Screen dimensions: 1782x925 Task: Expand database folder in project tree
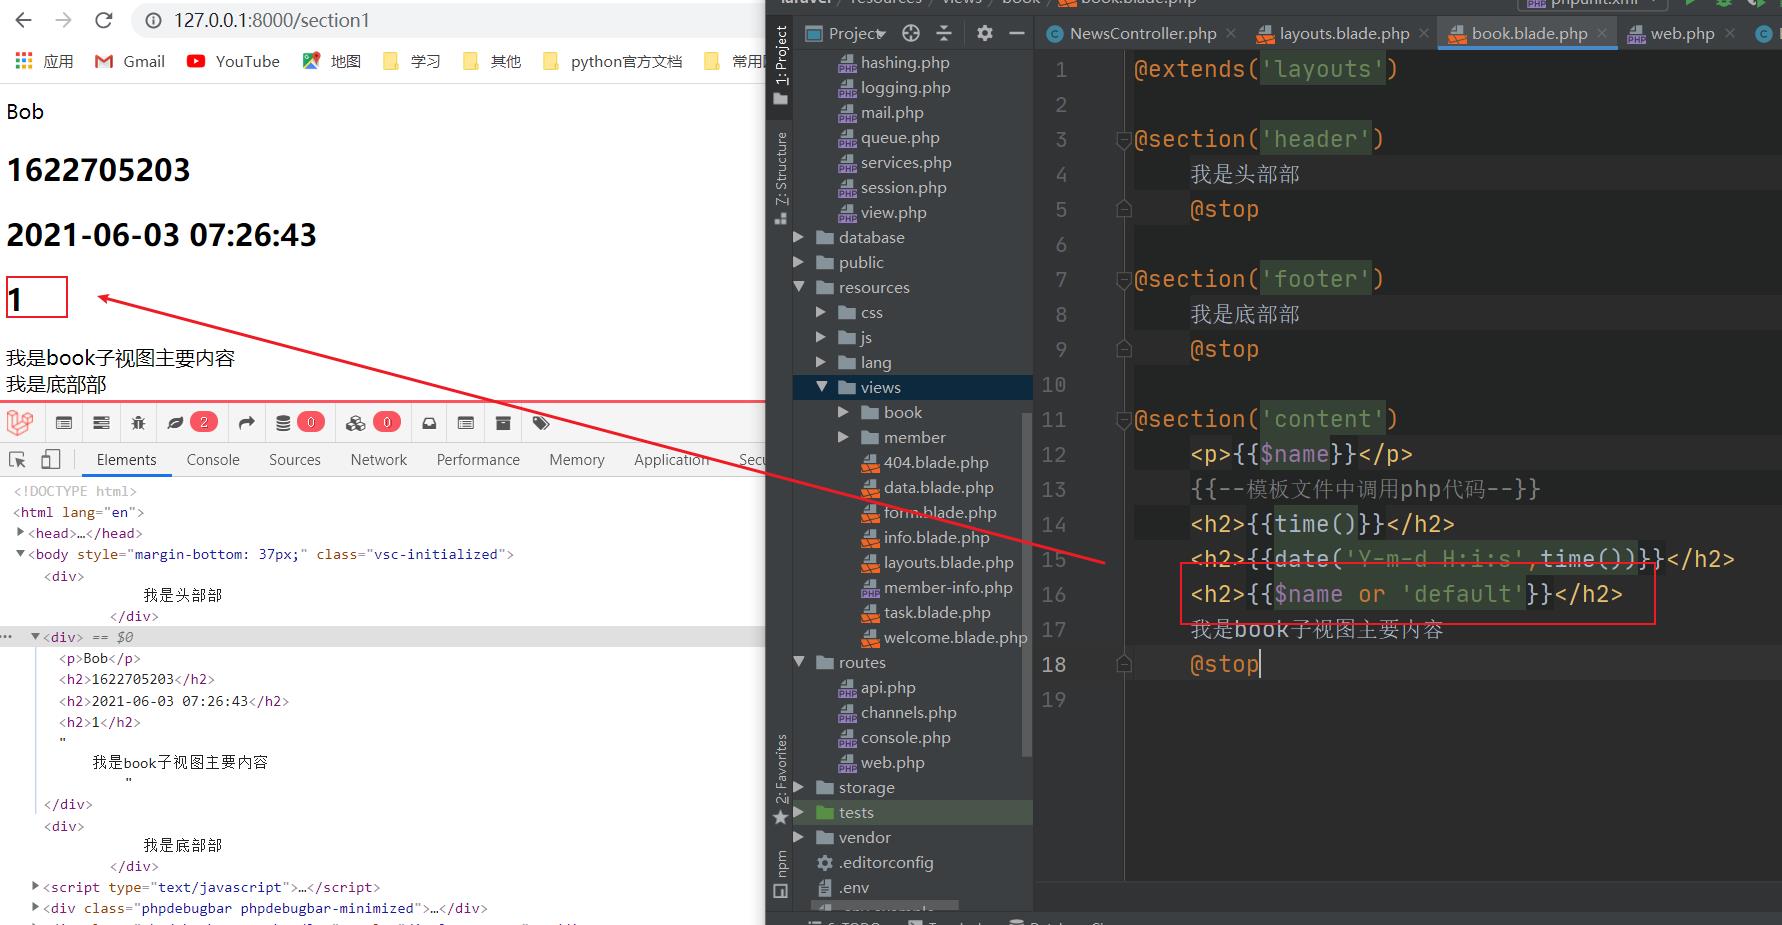[x=798, y=237]
